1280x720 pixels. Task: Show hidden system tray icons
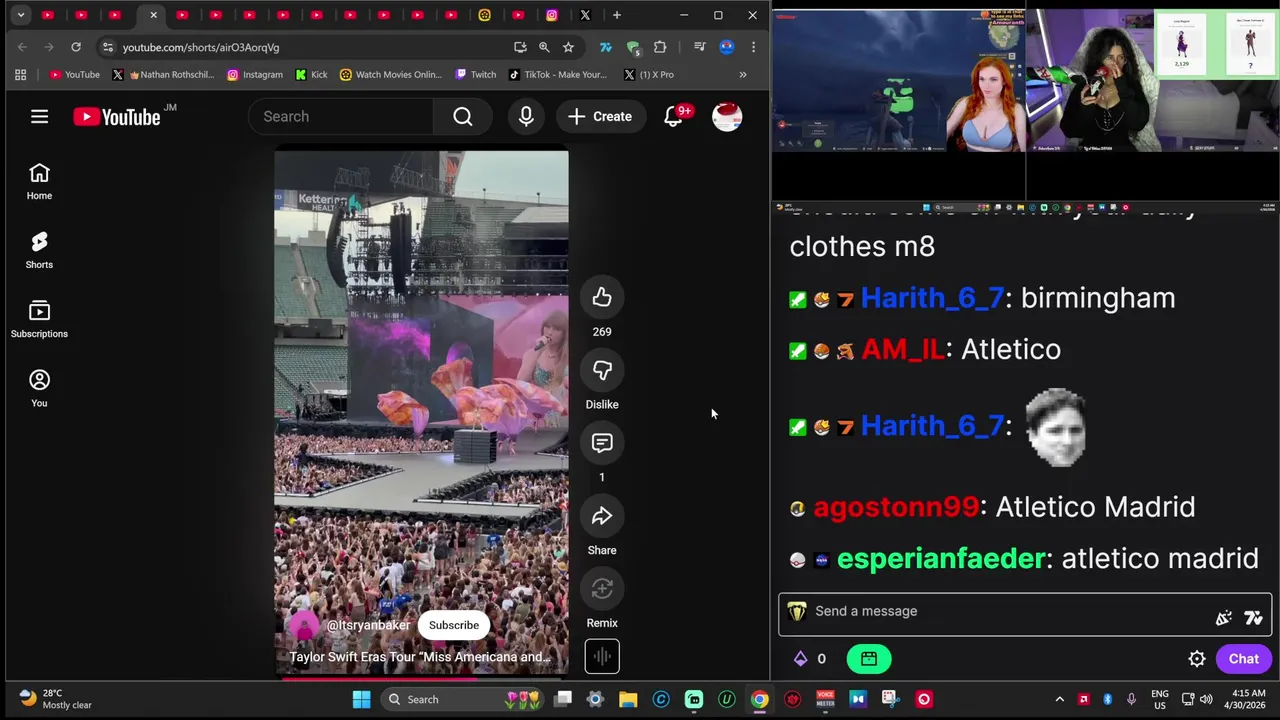(x=1059, y=699)
